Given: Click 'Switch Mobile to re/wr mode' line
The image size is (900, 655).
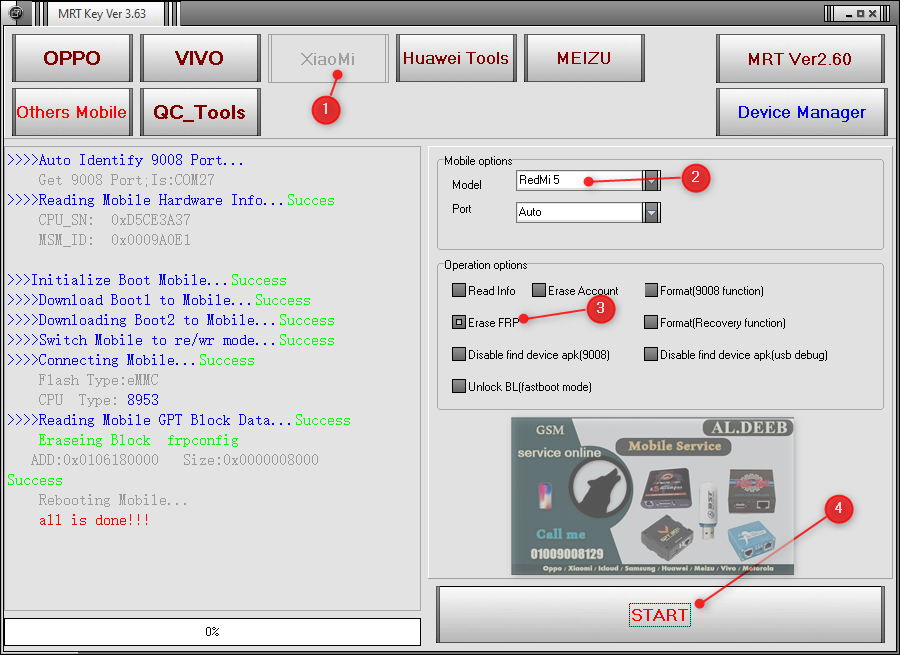Looking at the screenshot, I should pos(170,340).
